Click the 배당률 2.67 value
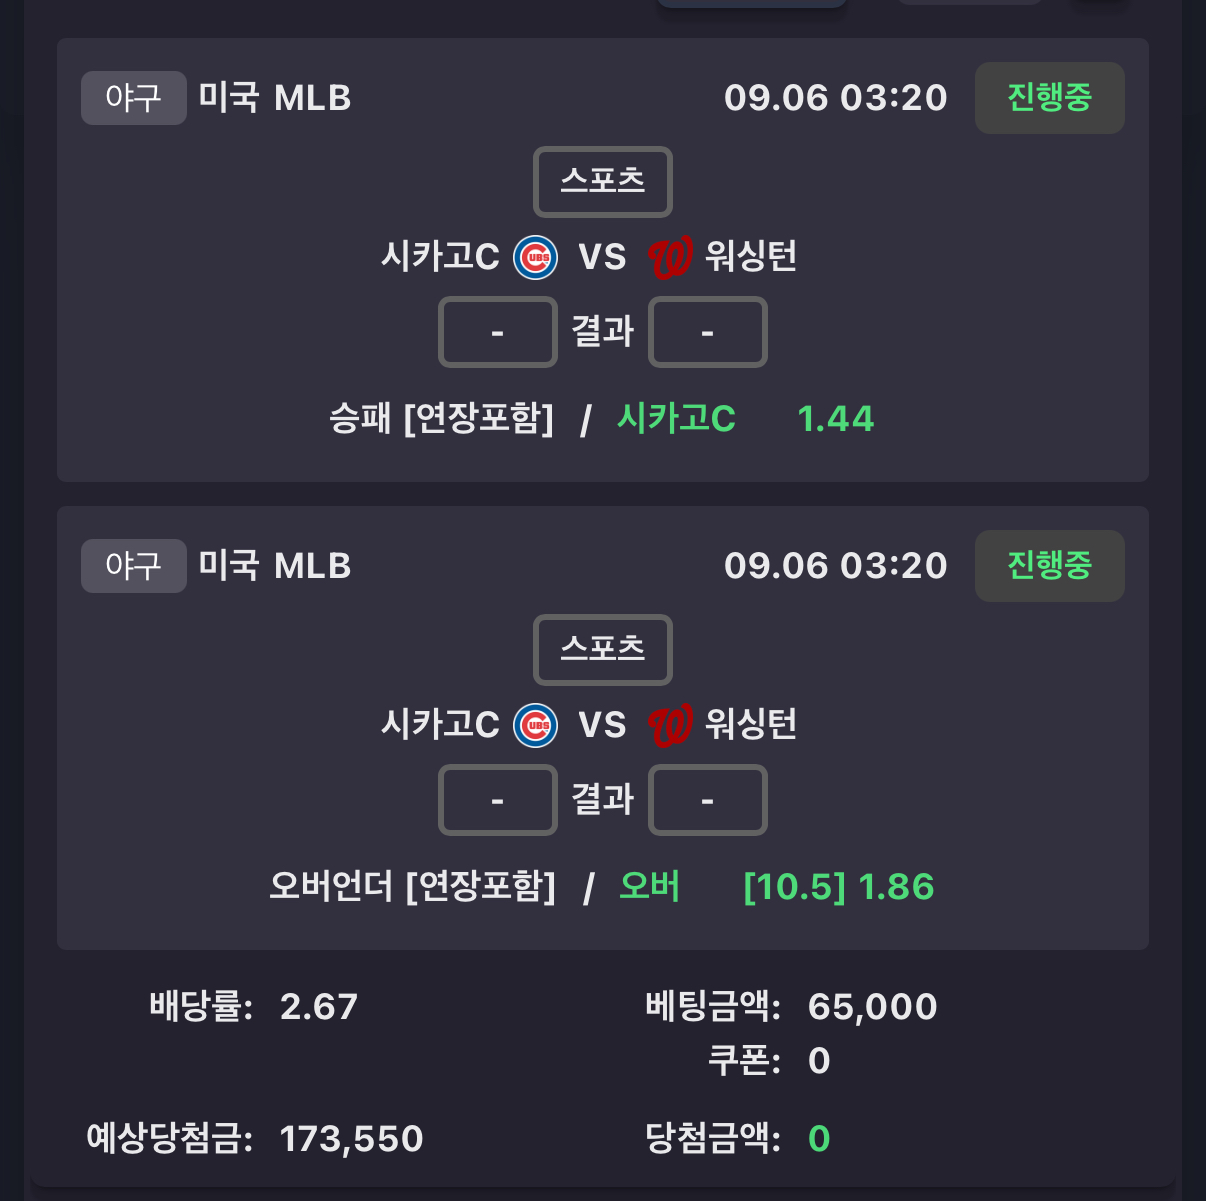This screenshot has width=1206, height=1201. [x=319, y=1007]
